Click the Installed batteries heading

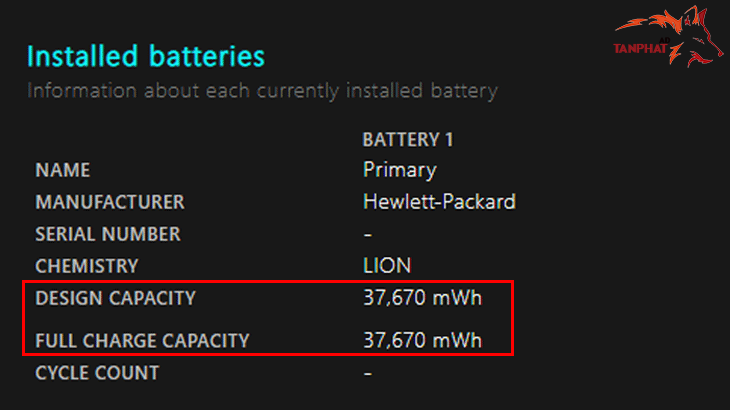(146, 55)
